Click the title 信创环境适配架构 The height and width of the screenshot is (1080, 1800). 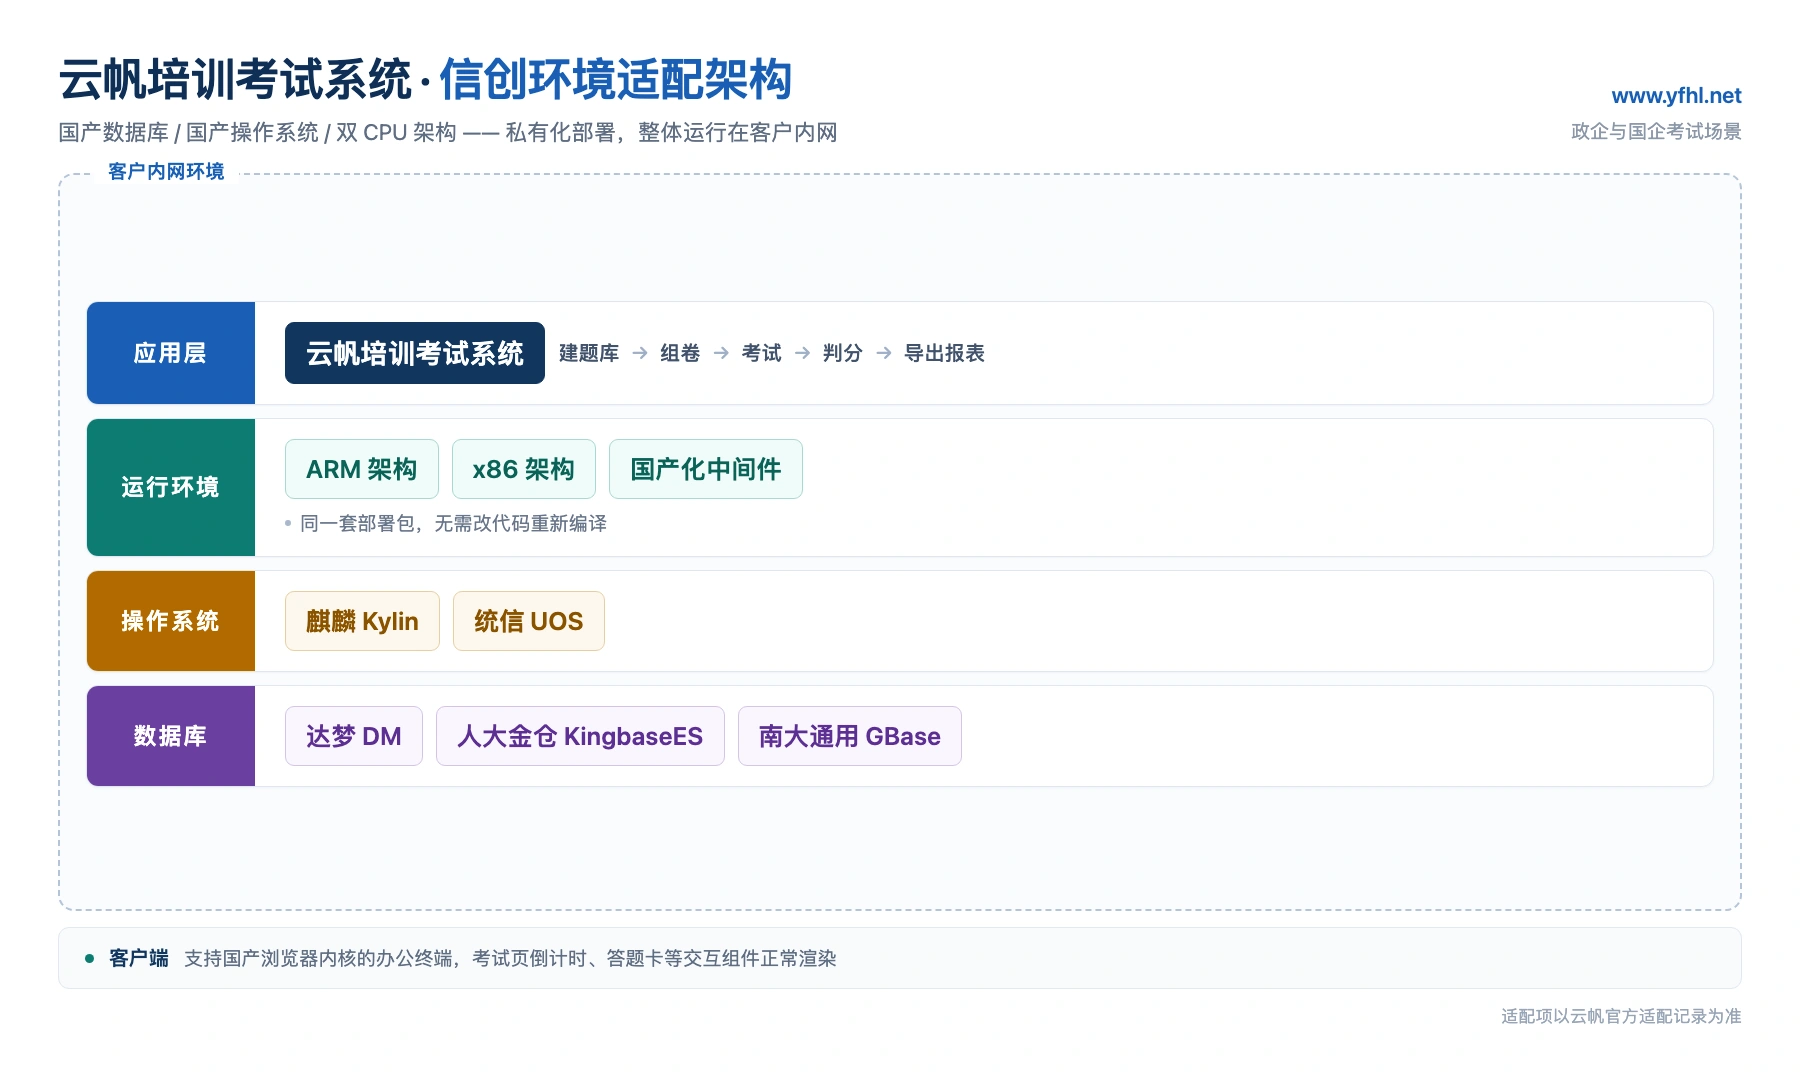click(x=616, y=80)
